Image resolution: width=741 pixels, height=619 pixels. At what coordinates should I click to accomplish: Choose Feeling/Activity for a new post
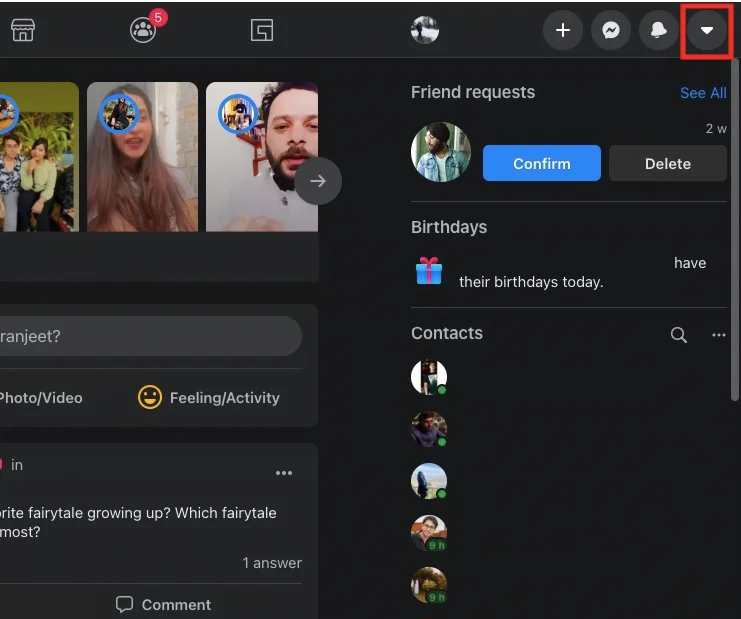pyautogui.click(x=208, y=398)
